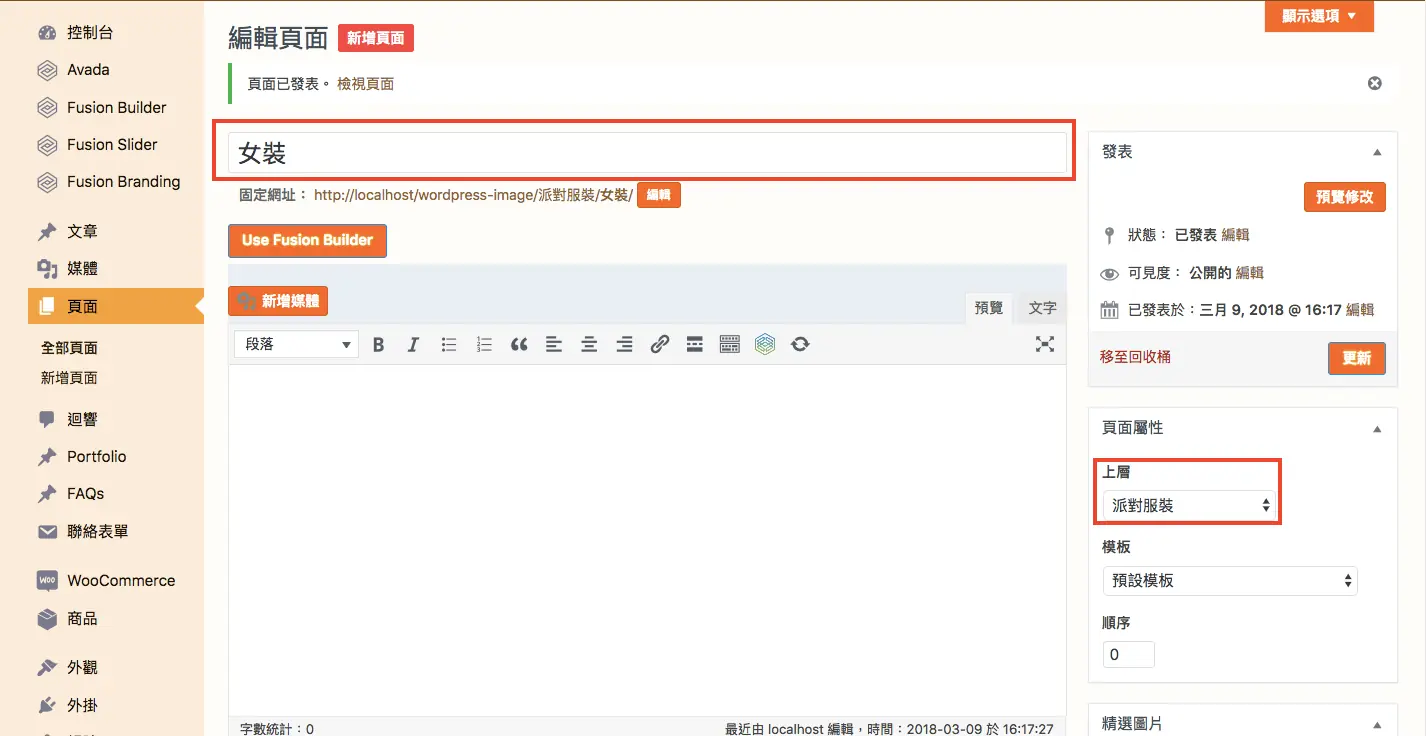The width and height of the screenshot is (1426, 736).
Task: Edit the 可見度 visibility setting link
Action: tap(1250, 272)
